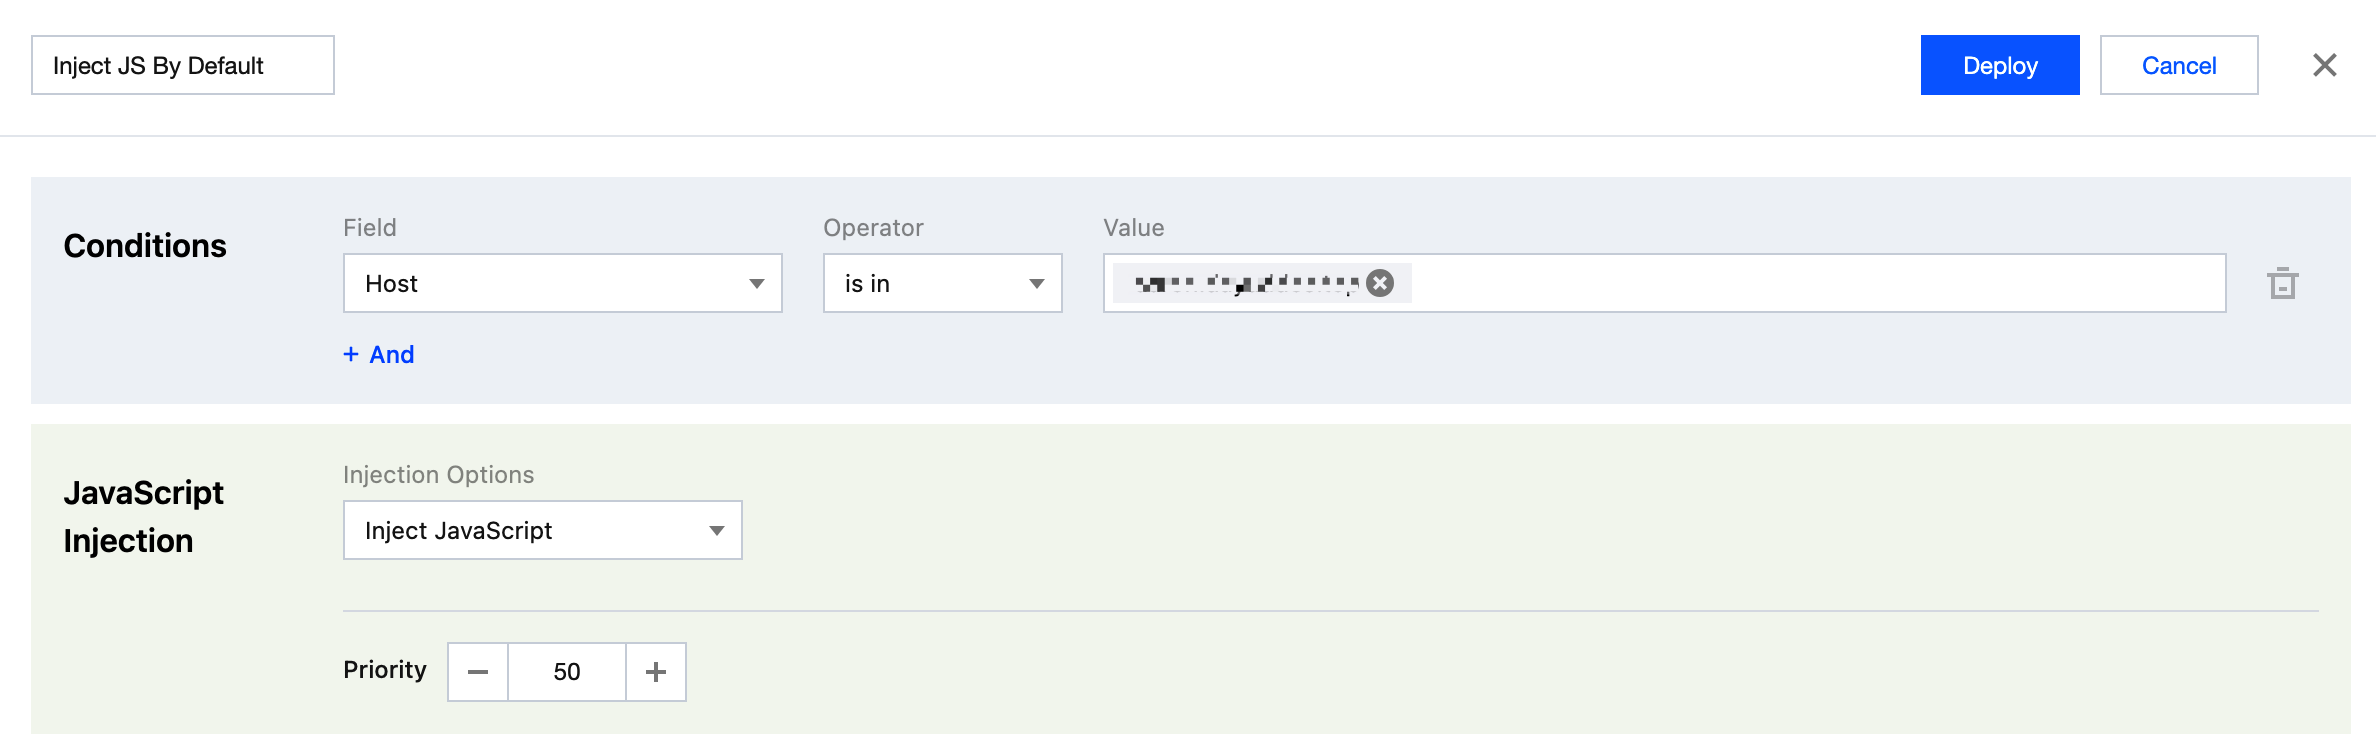Click the Field dropdown arrow

coord(757,284)
